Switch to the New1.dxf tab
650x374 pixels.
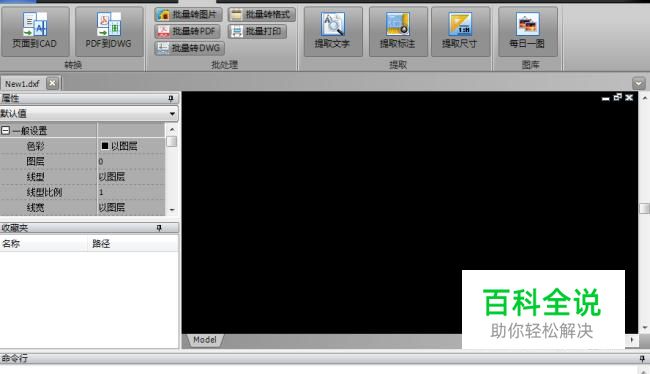pos(22,84)
